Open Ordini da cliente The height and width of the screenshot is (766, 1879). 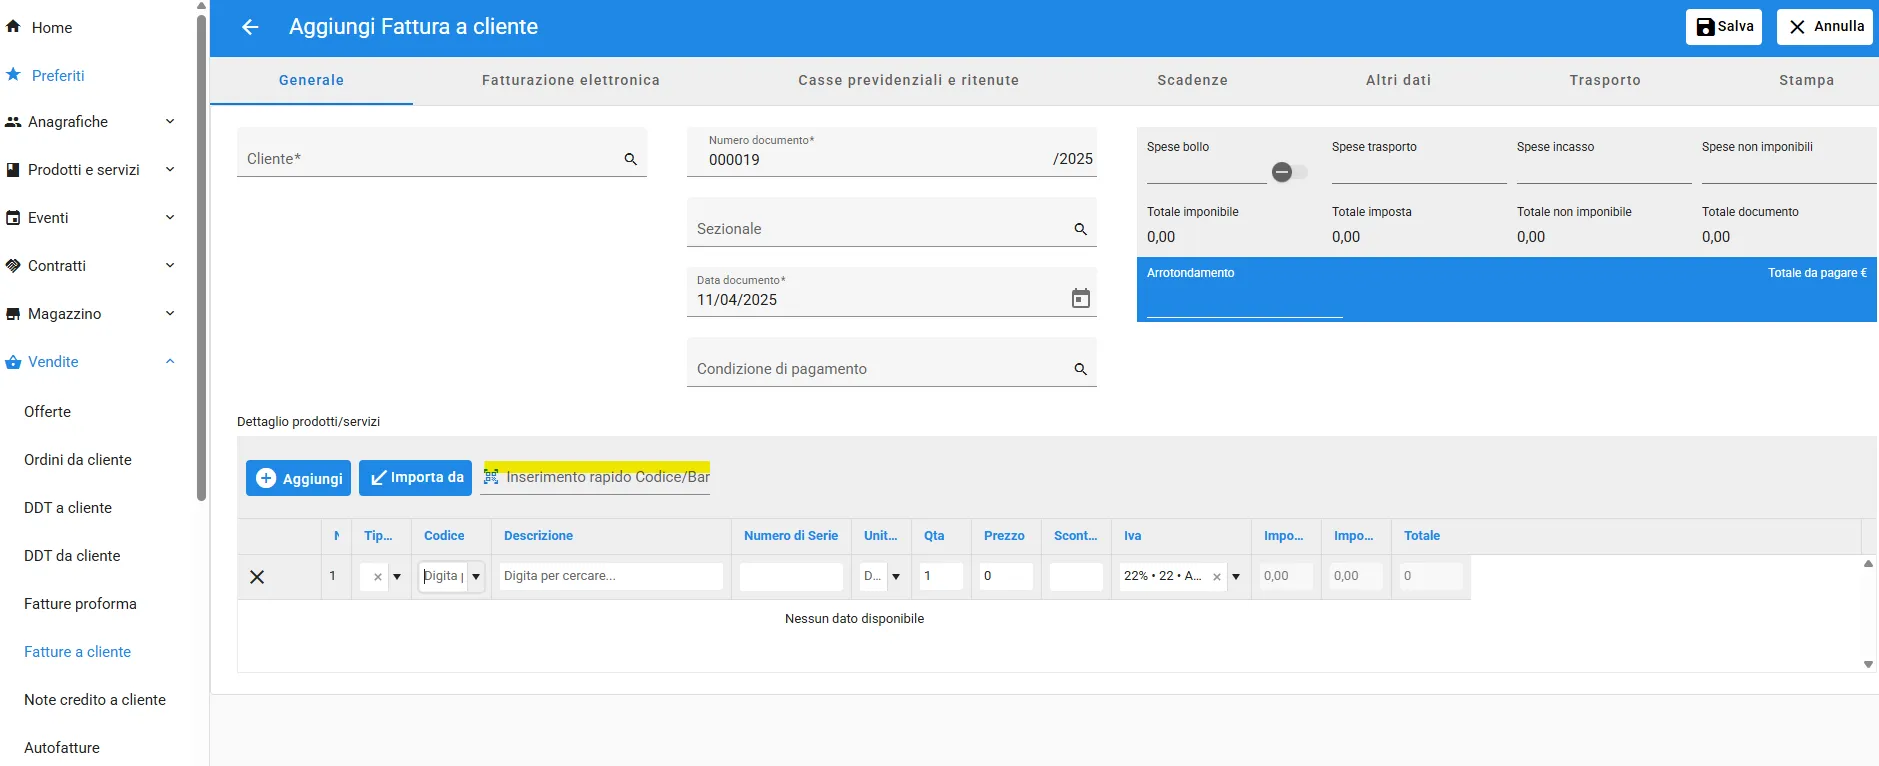78,460
